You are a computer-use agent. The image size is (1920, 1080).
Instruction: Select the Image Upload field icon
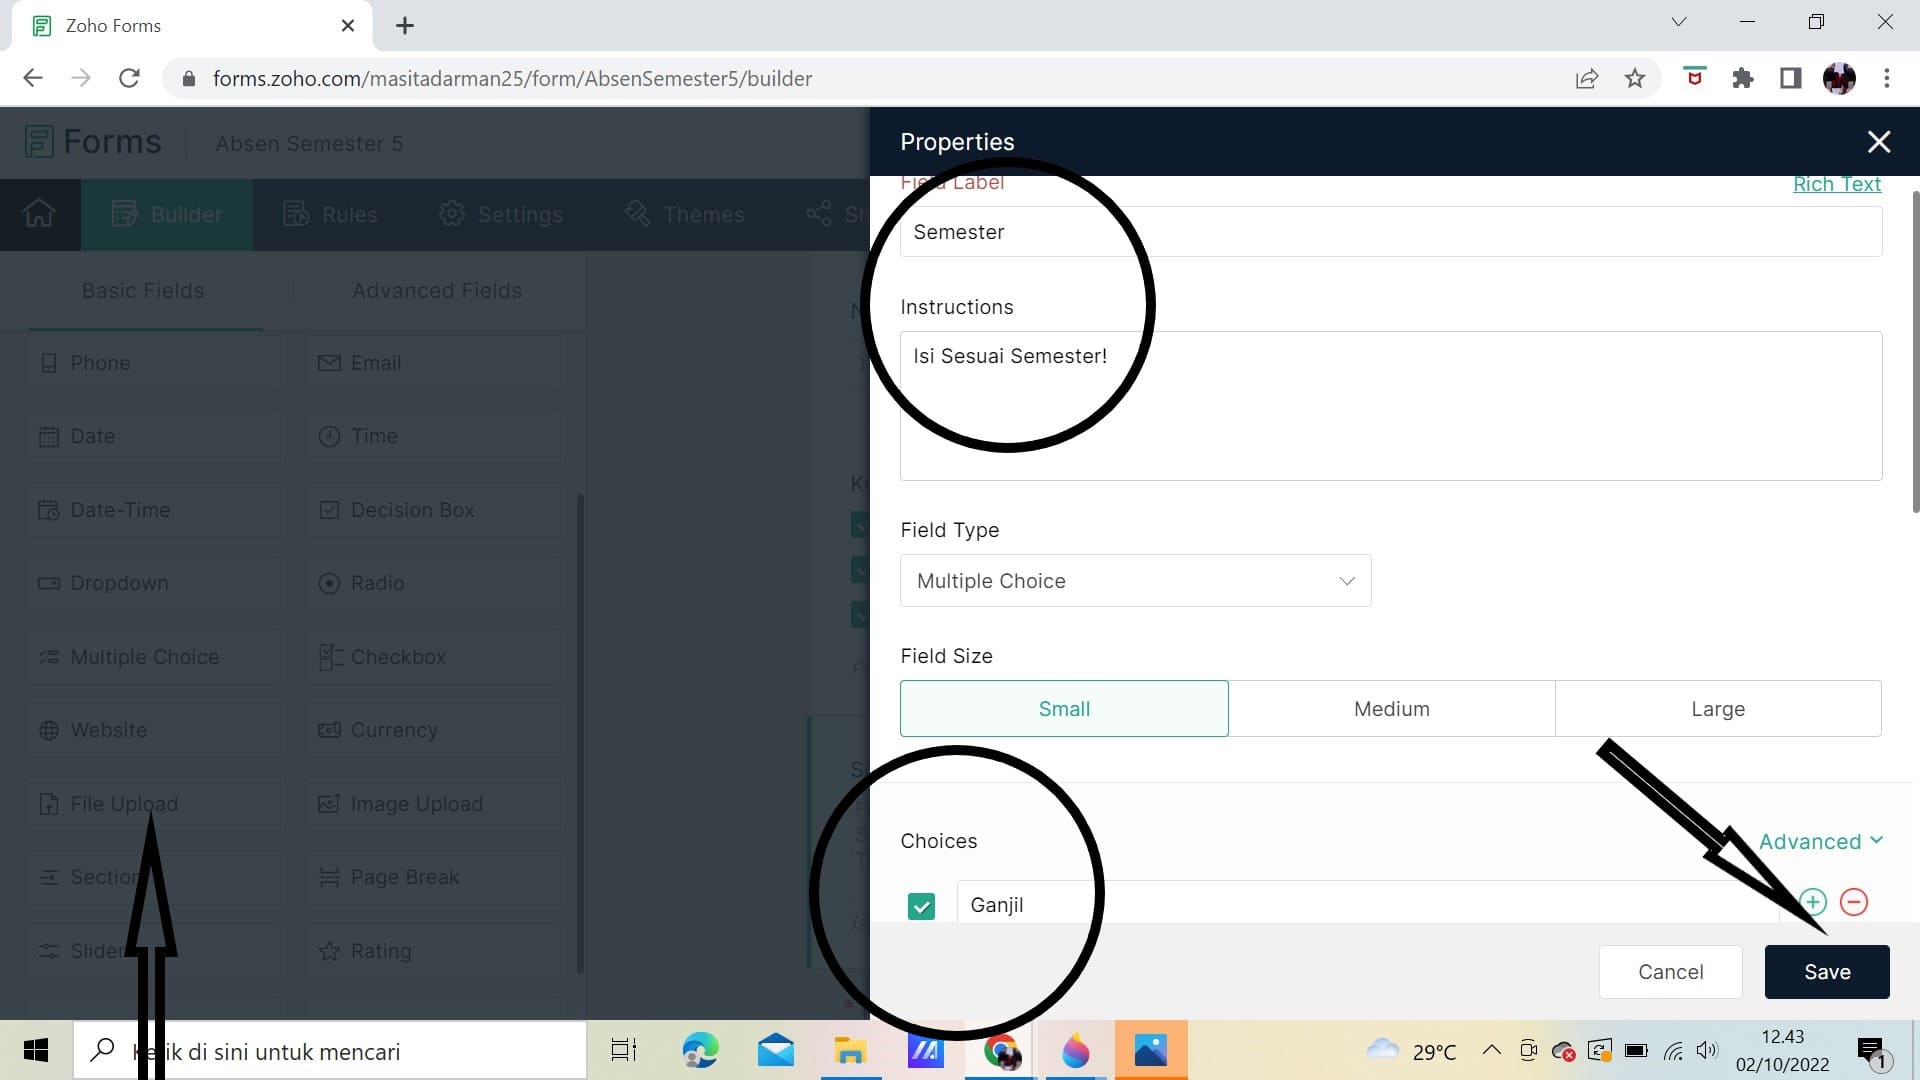(x=329, y=804)
